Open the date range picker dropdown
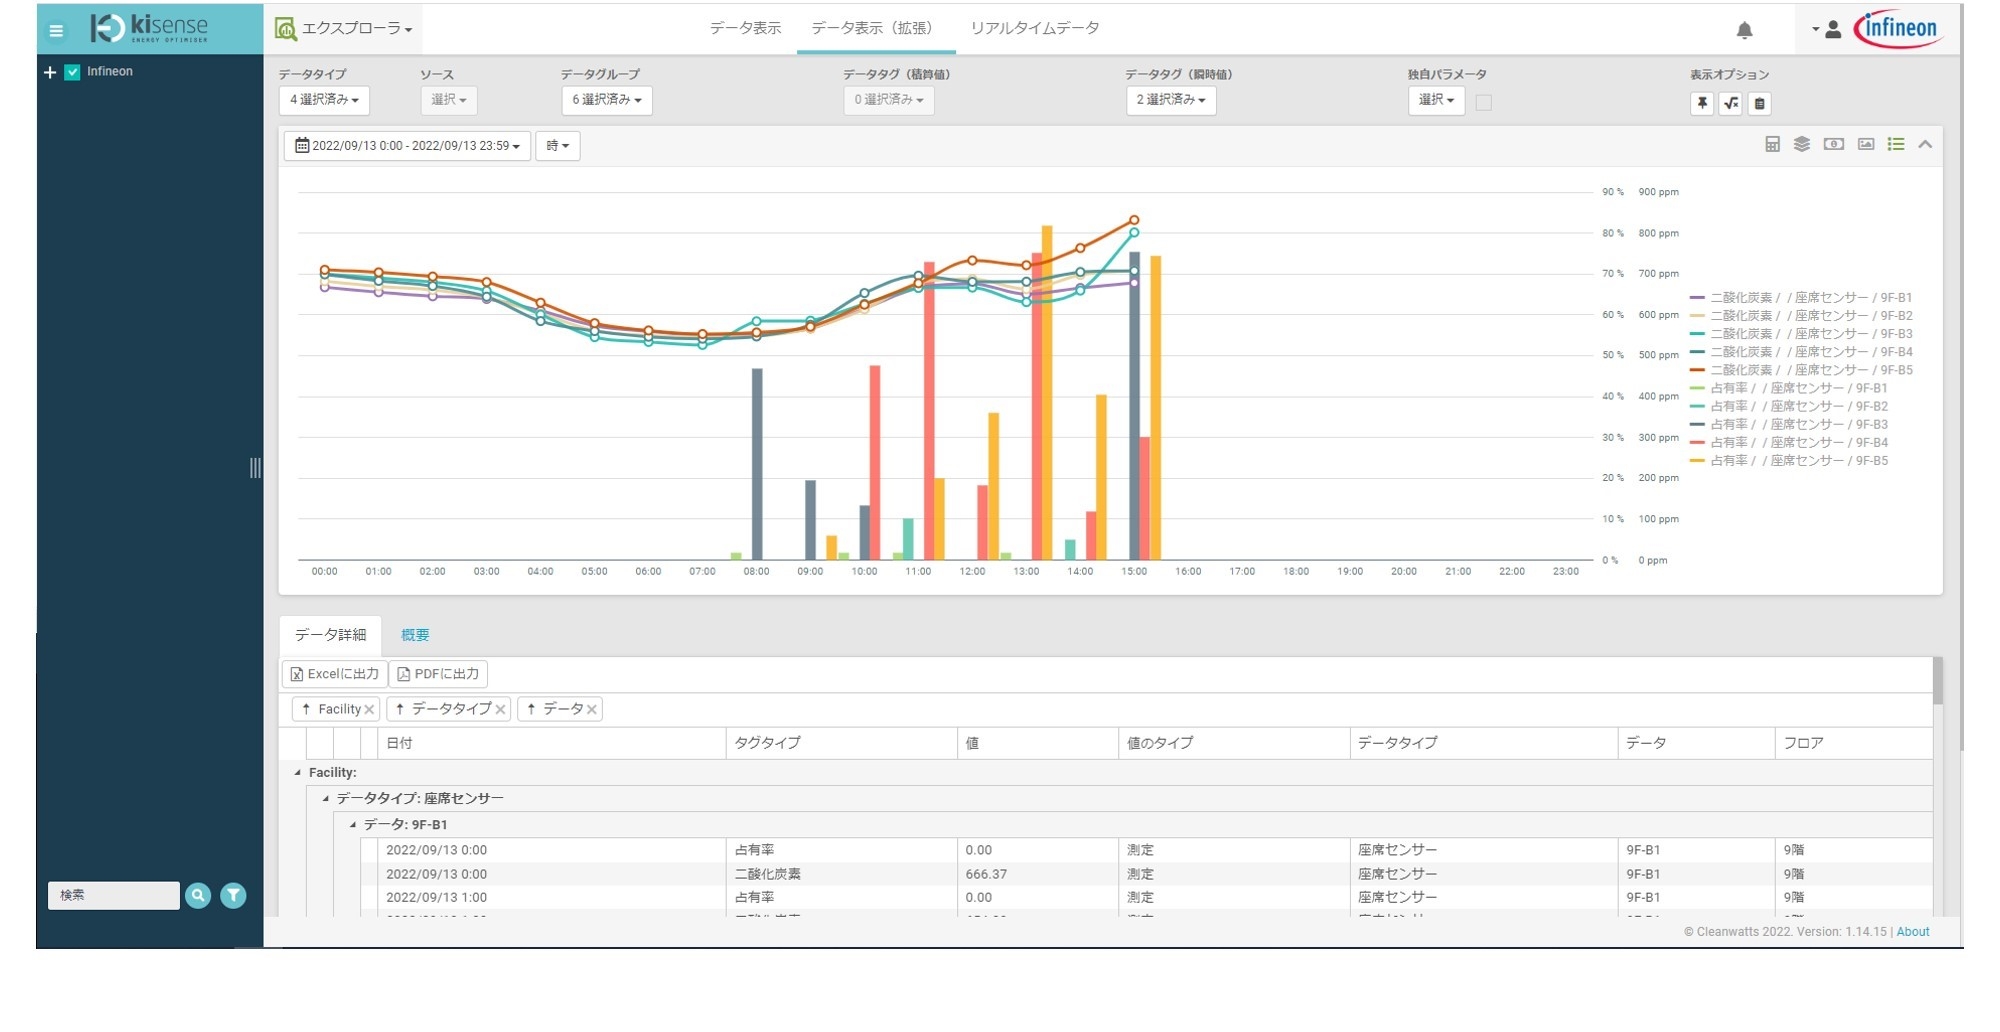Image resolution: width=2000 pixels, height=1032 pixels. pyautogui.click(x=407, y=146)
